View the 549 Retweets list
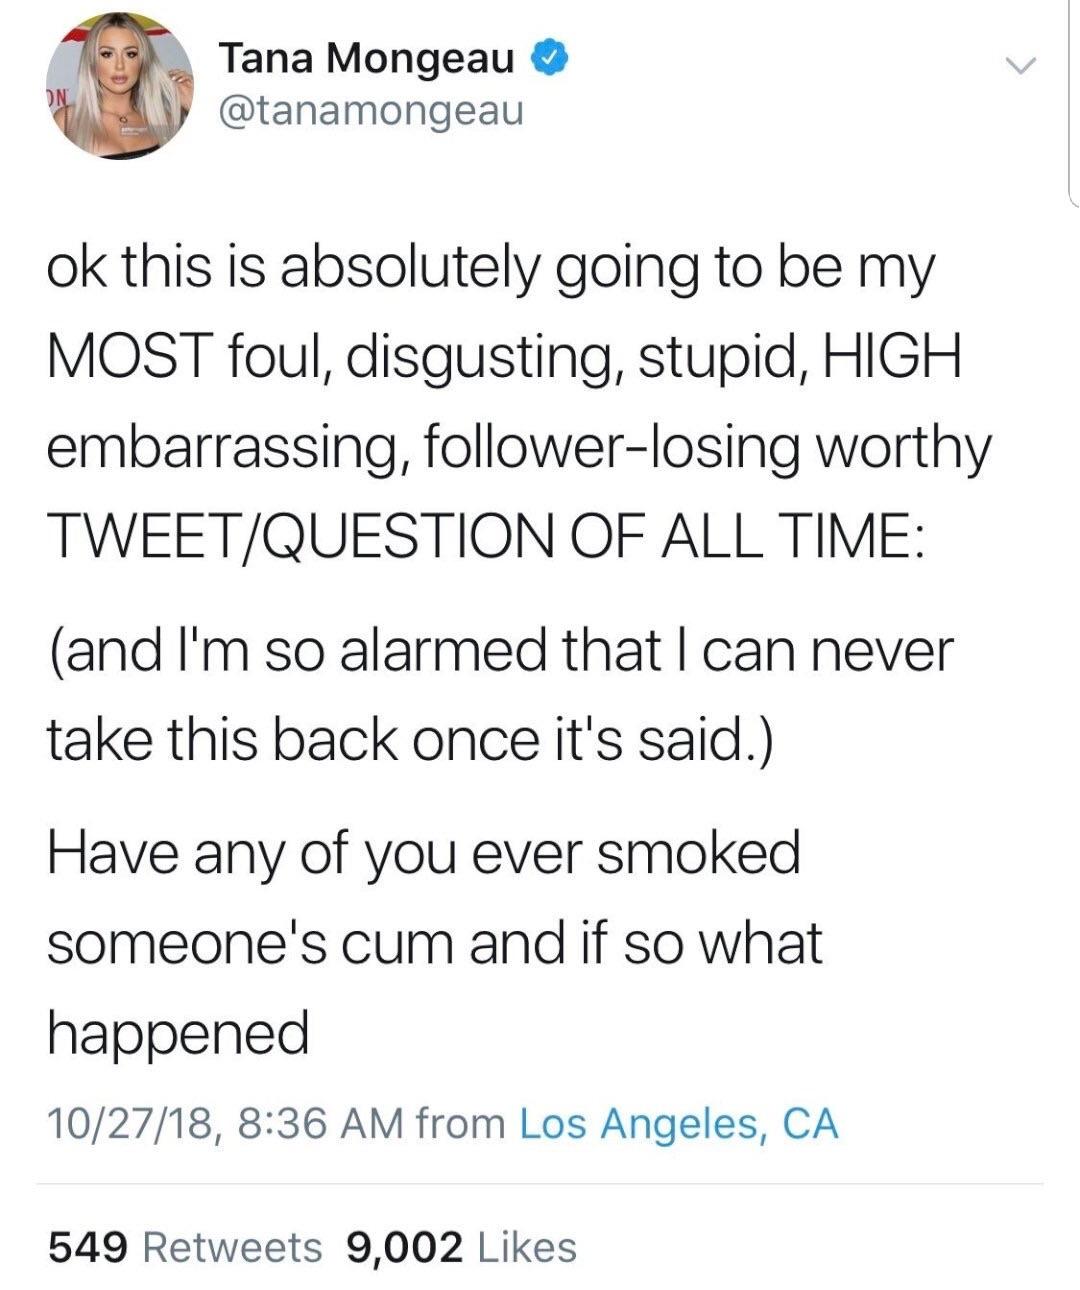 coord(185,1247)
